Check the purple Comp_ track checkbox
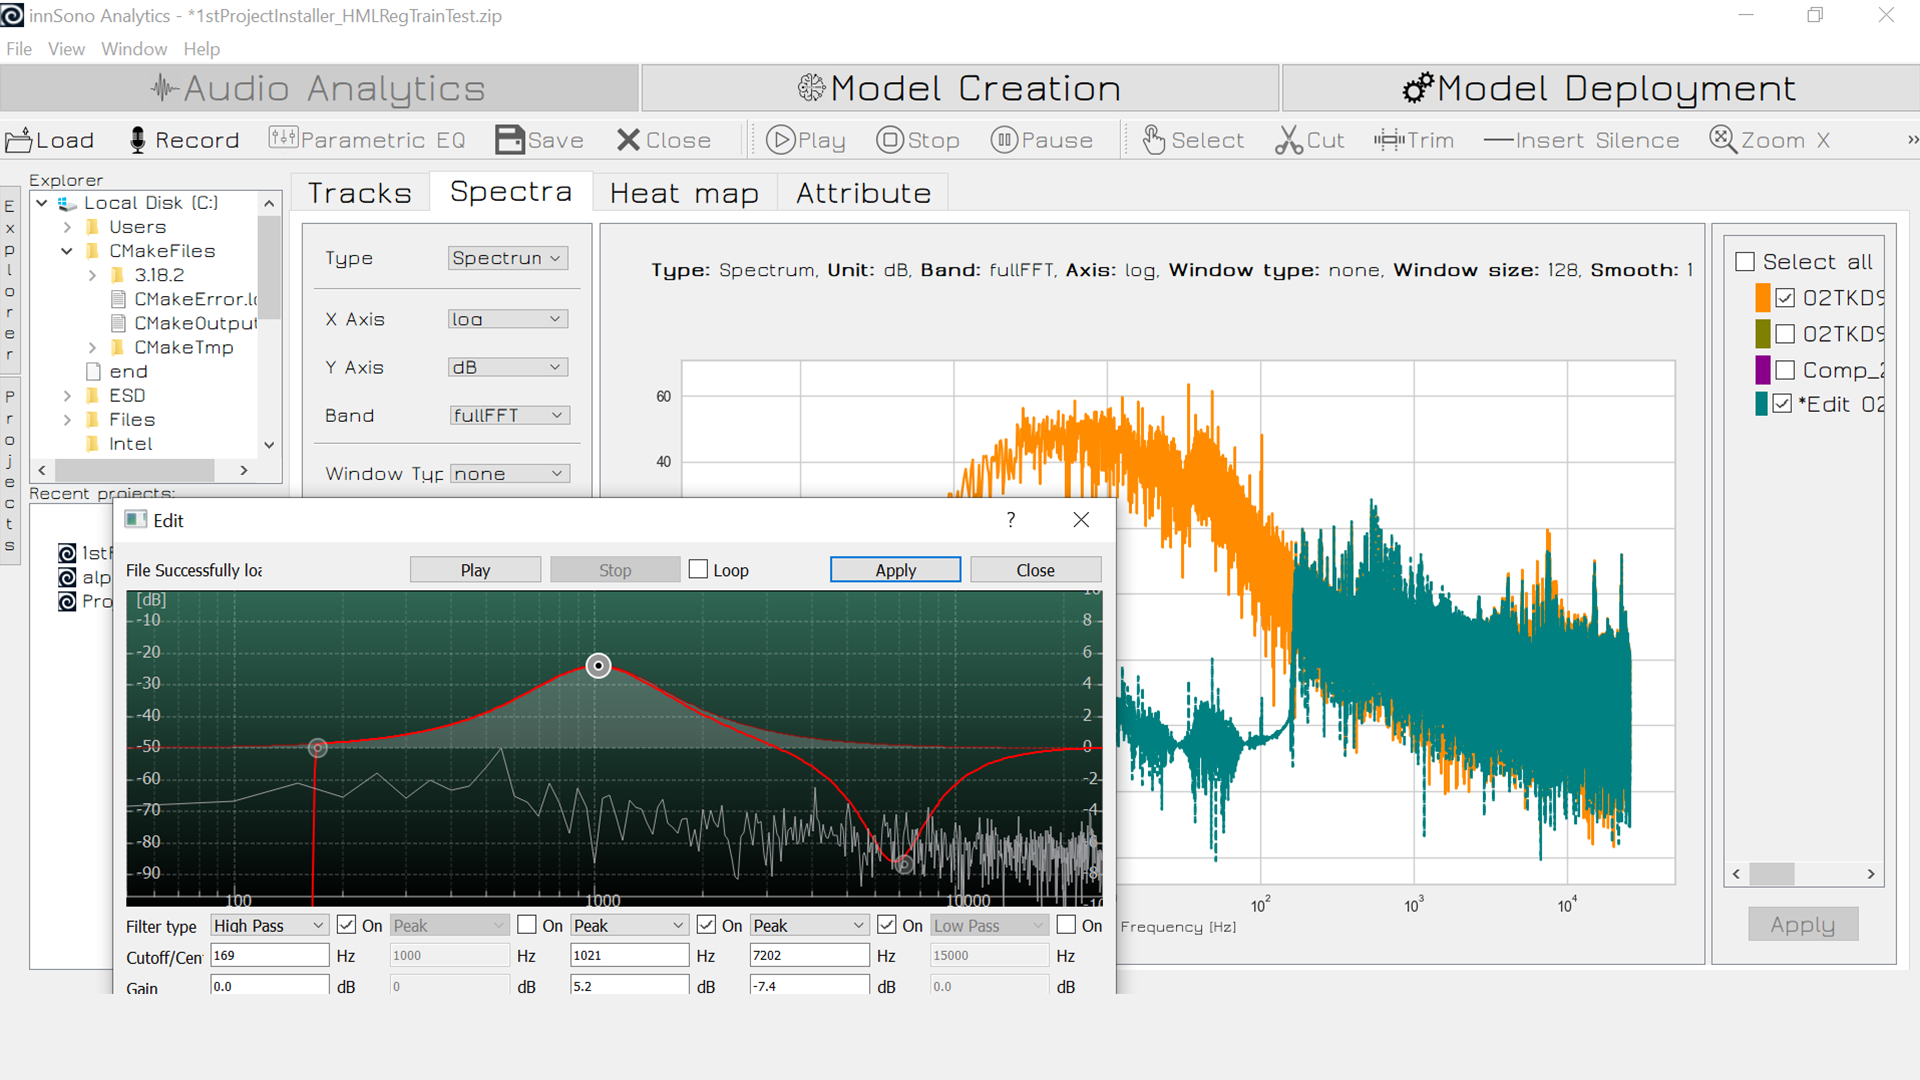This screenshot has width=1920, height=1080. 1785,370
